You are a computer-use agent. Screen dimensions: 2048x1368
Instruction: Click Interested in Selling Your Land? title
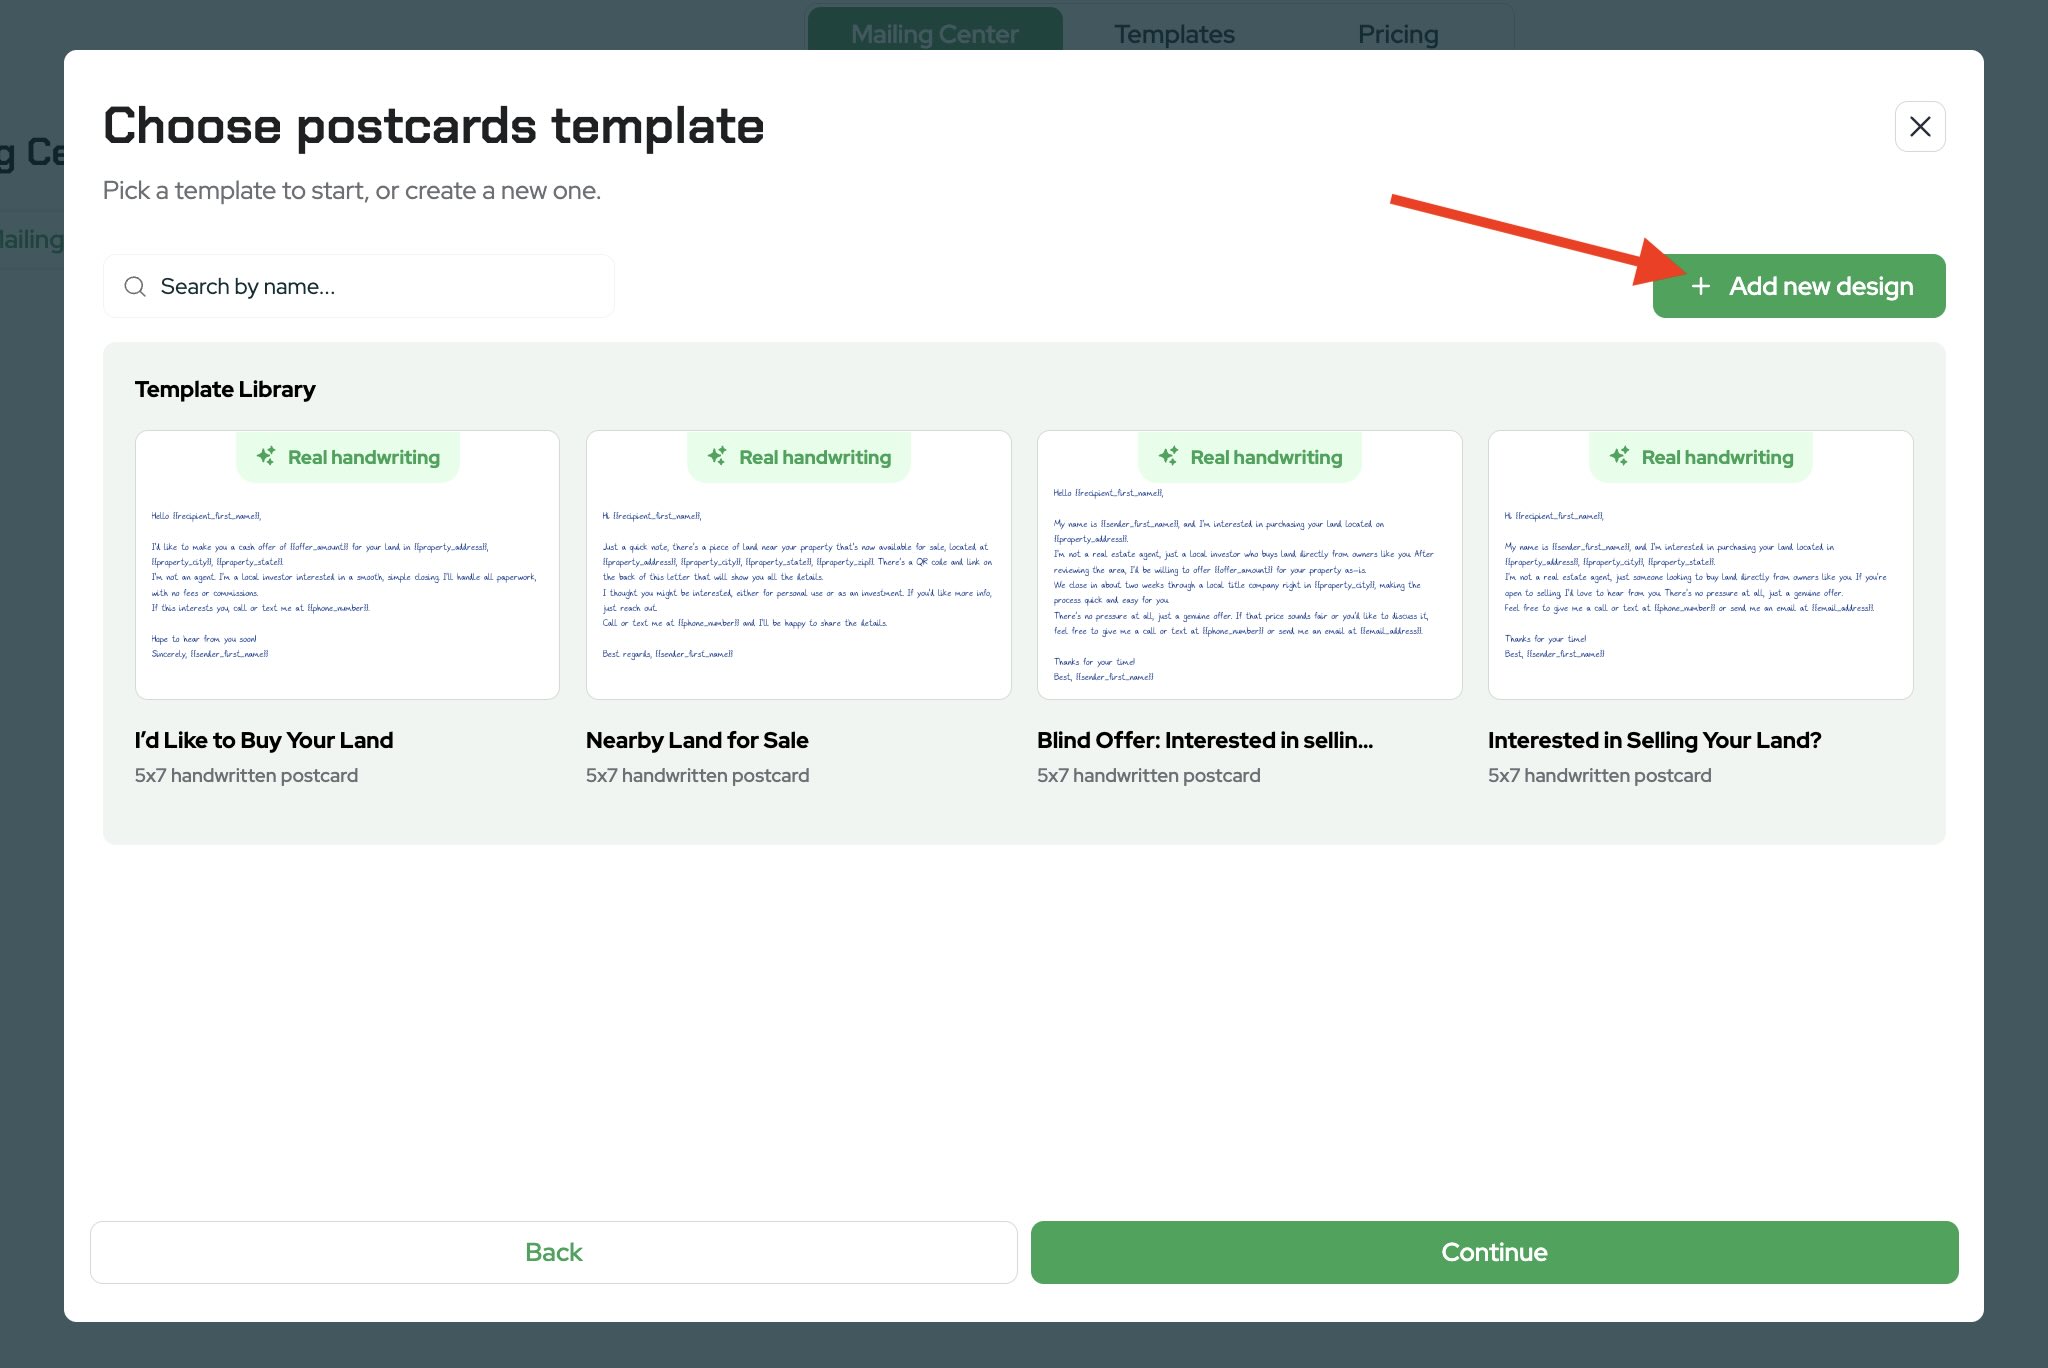(1654, 740)
